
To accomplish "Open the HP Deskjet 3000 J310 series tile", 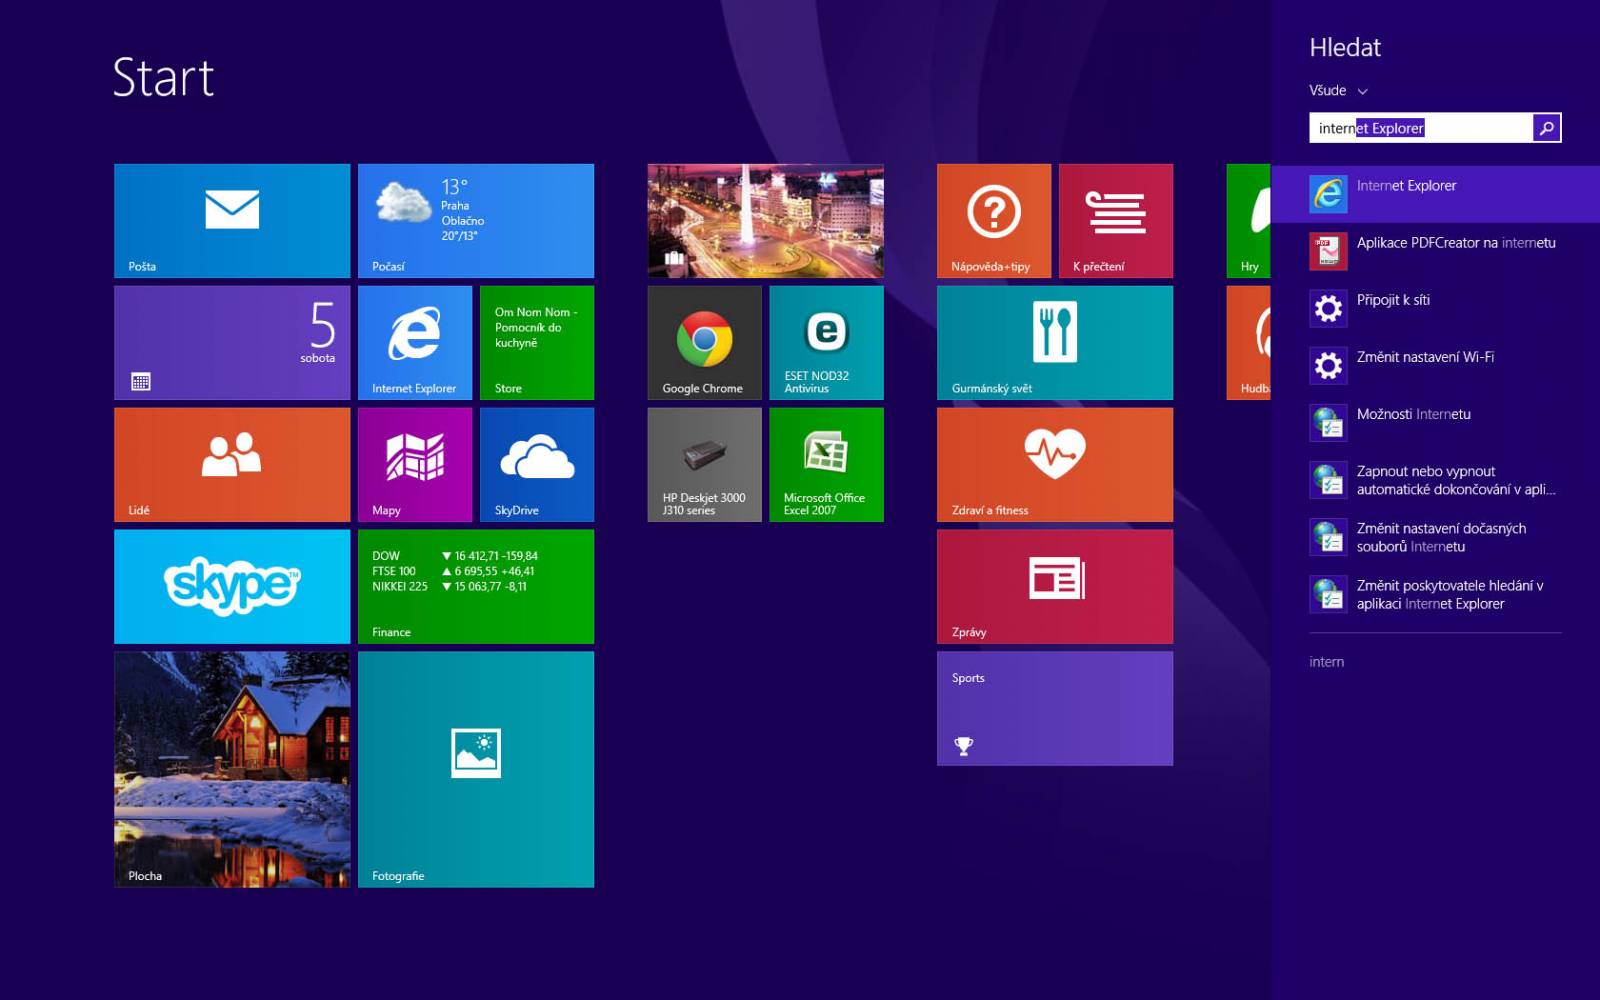I will click(705, 465).
